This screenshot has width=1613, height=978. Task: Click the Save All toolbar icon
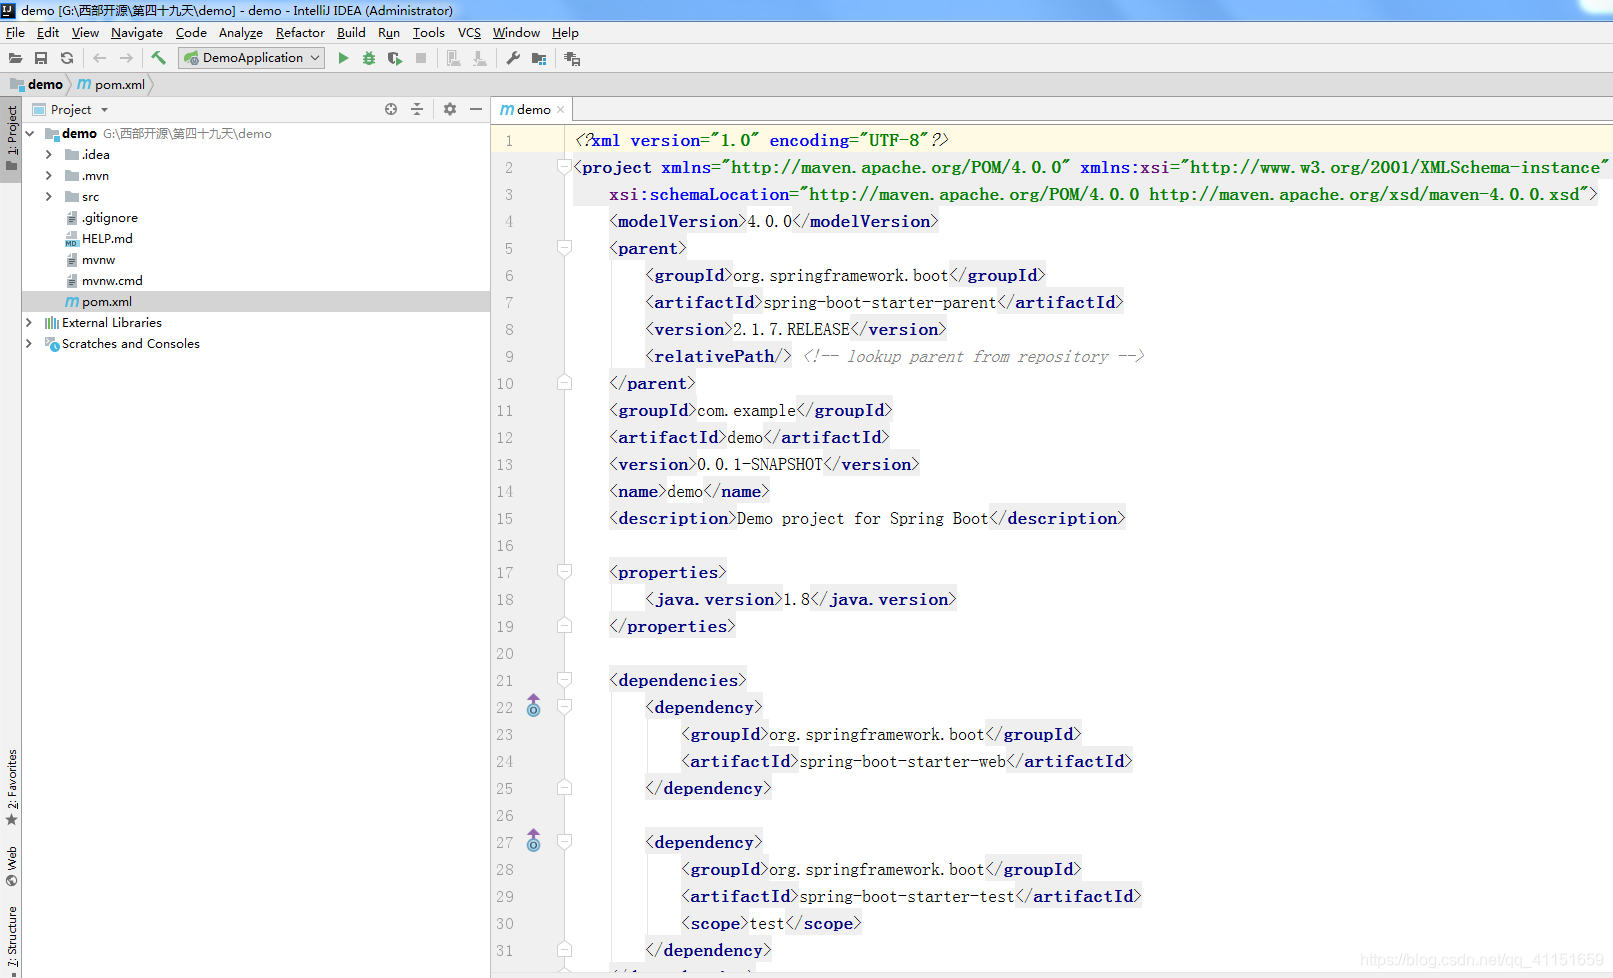[41, 58]
